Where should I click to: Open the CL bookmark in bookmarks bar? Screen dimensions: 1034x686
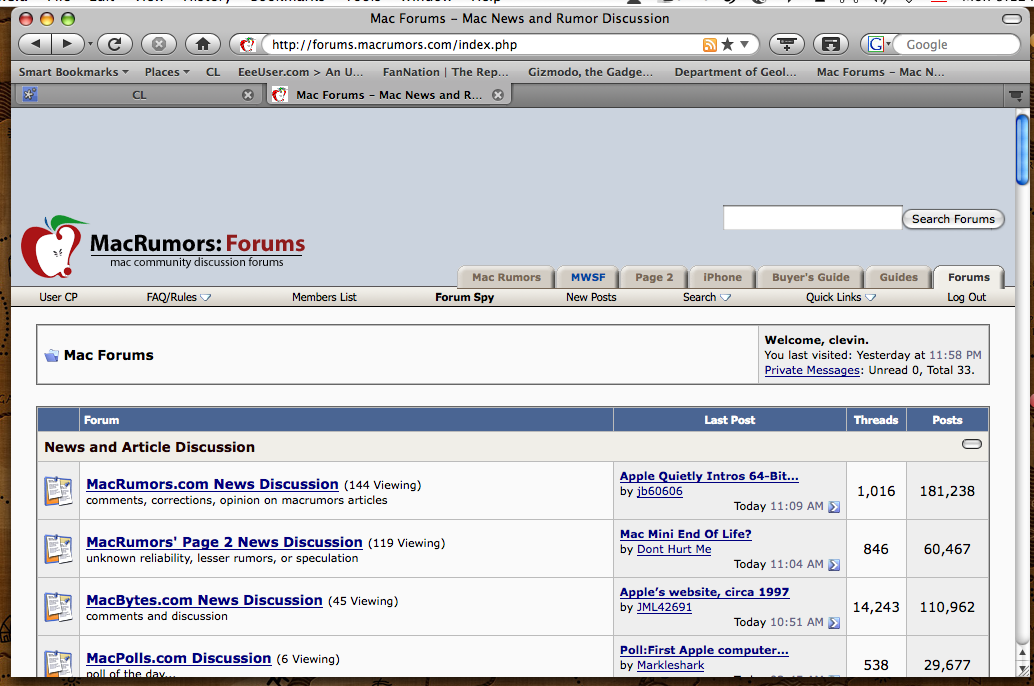click(213, 72)
